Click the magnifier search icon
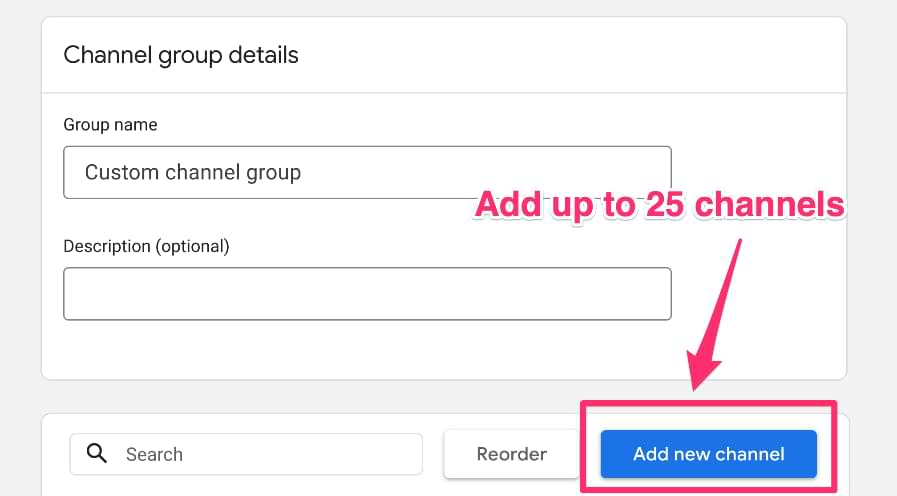Viewport: 897px width, 496px height. coord(97,453)
